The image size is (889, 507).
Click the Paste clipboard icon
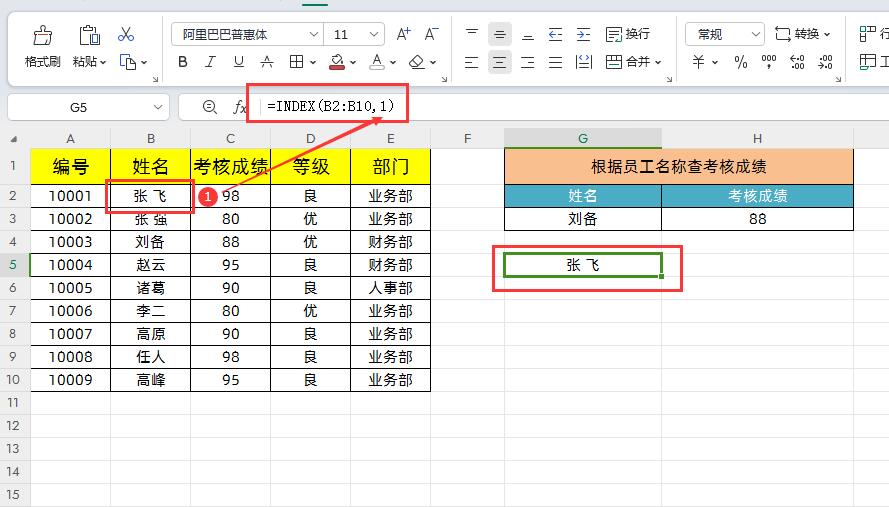coord(89,35)
